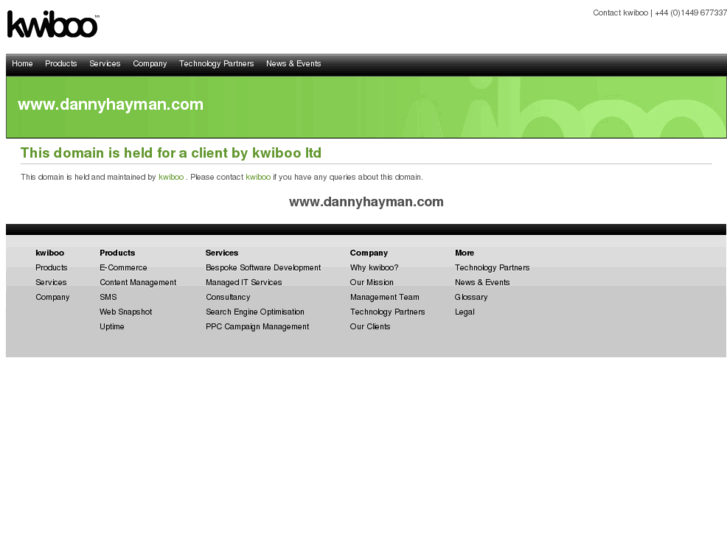Open the E-Commerce footer link

pos(123,268)
